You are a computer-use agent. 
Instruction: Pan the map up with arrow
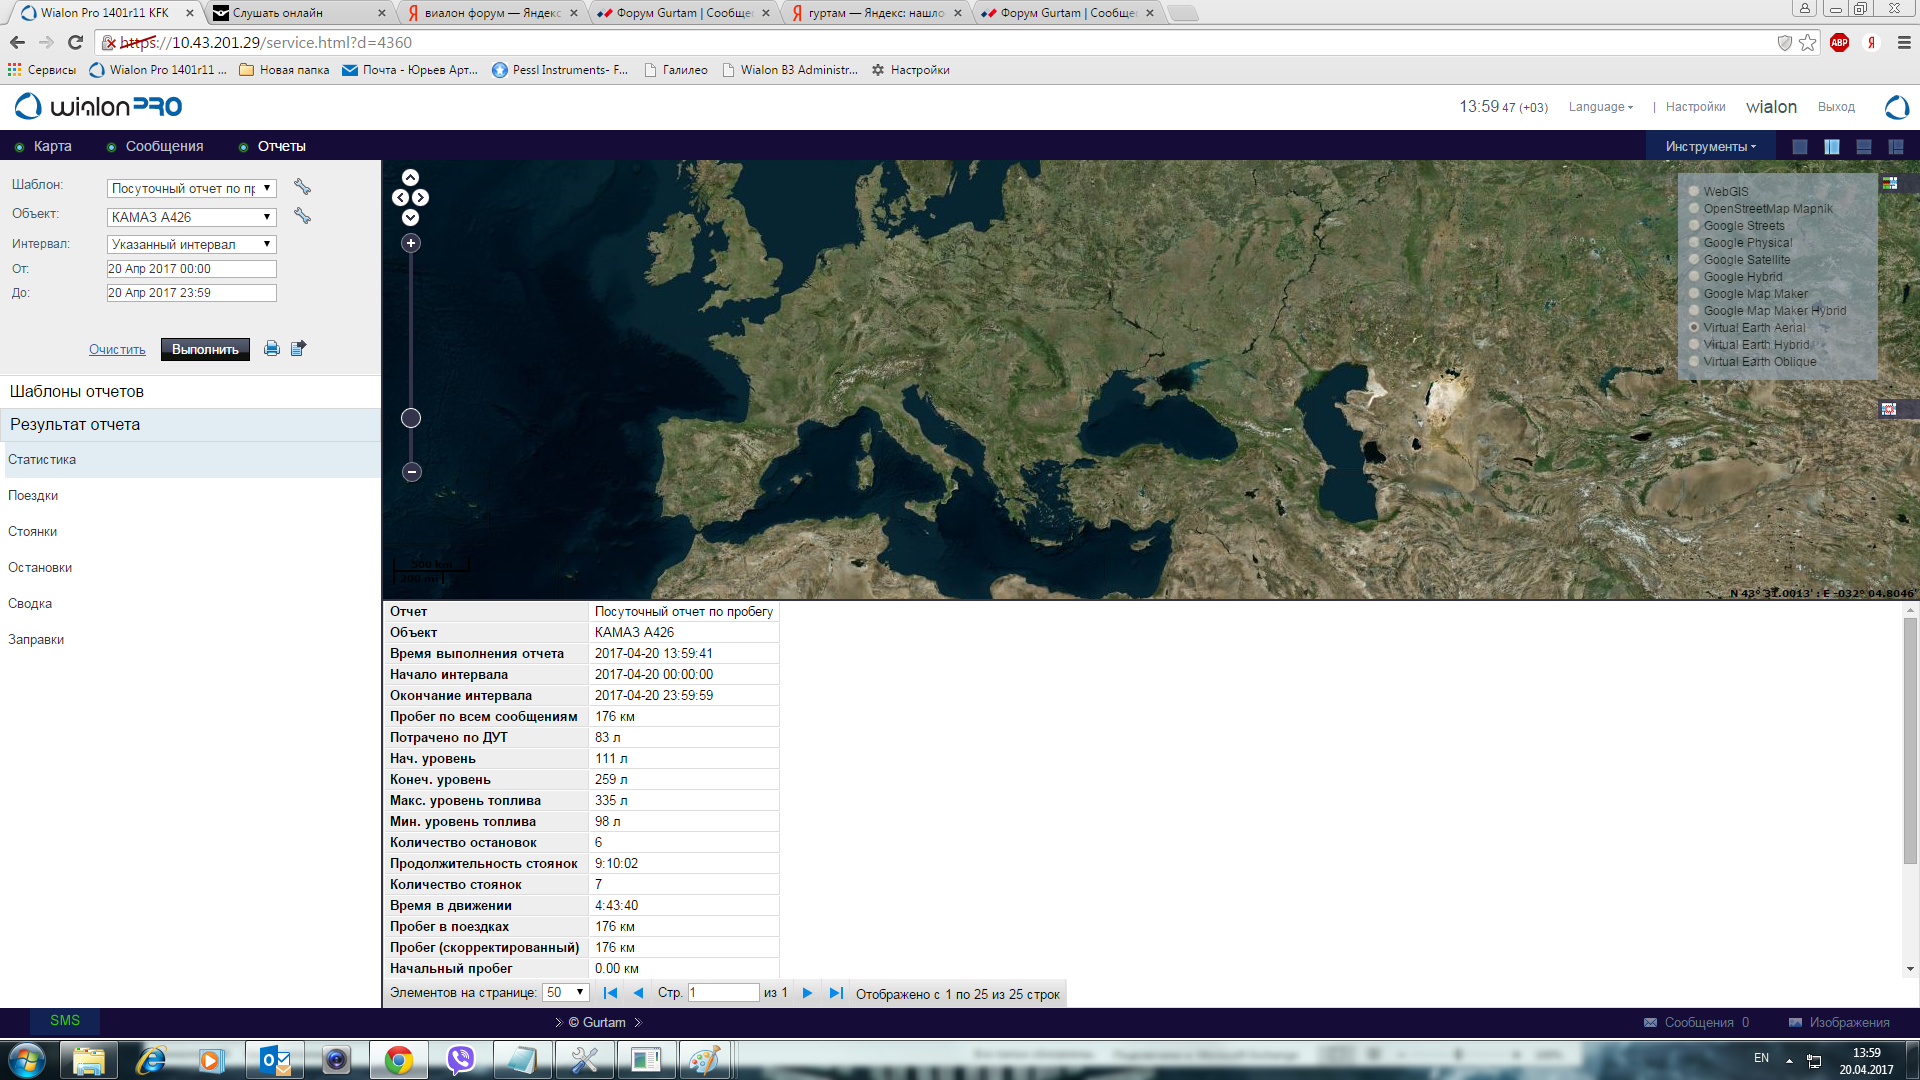tap(410, 178)
